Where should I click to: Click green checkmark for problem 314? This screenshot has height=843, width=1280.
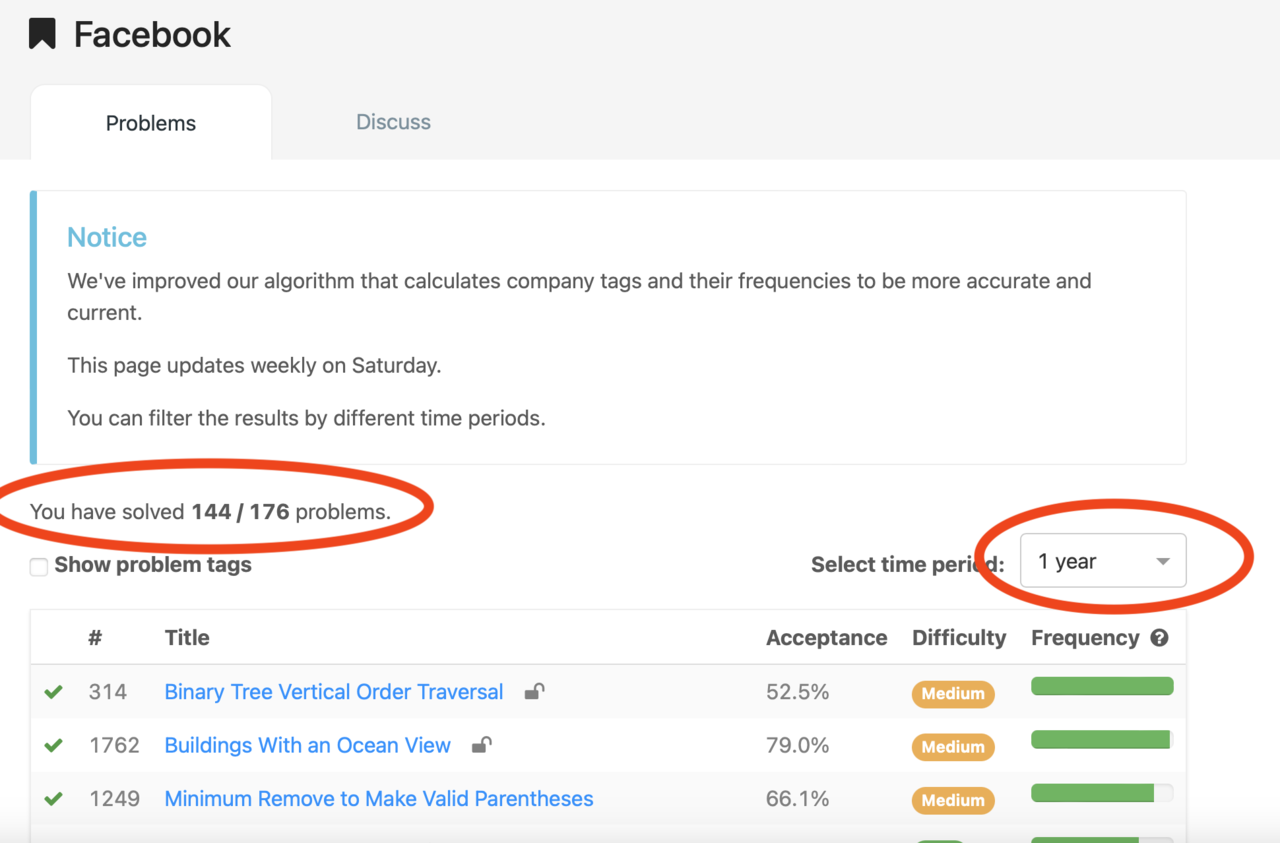click(54, 692)
